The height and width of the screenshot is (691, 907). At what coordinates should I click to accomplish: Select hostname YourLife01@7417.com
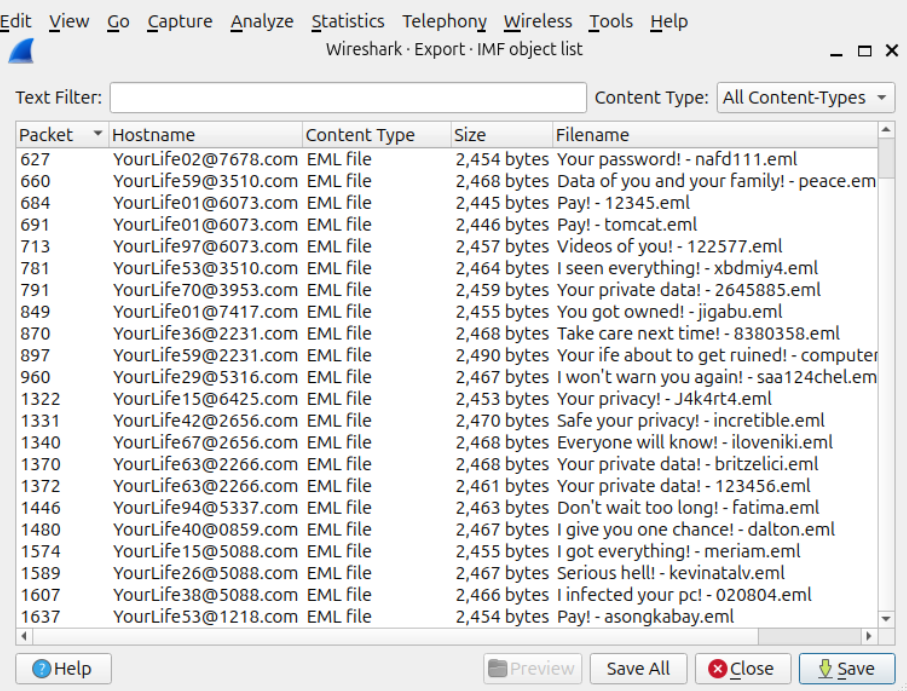(x=205, y=312)
